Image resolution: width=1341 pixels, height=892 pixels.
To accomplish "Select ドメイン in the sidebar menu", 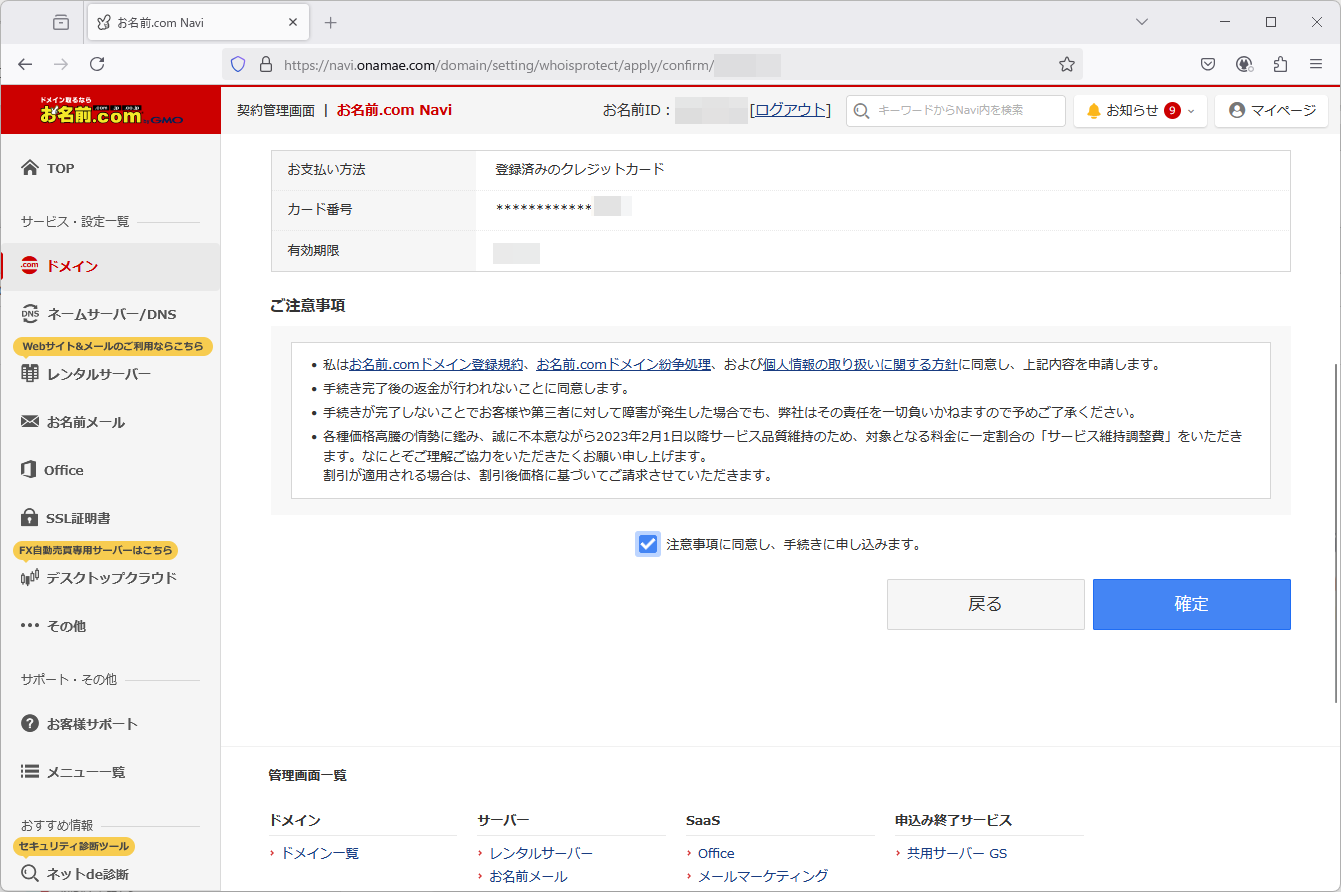I will [x=72, y=266].
